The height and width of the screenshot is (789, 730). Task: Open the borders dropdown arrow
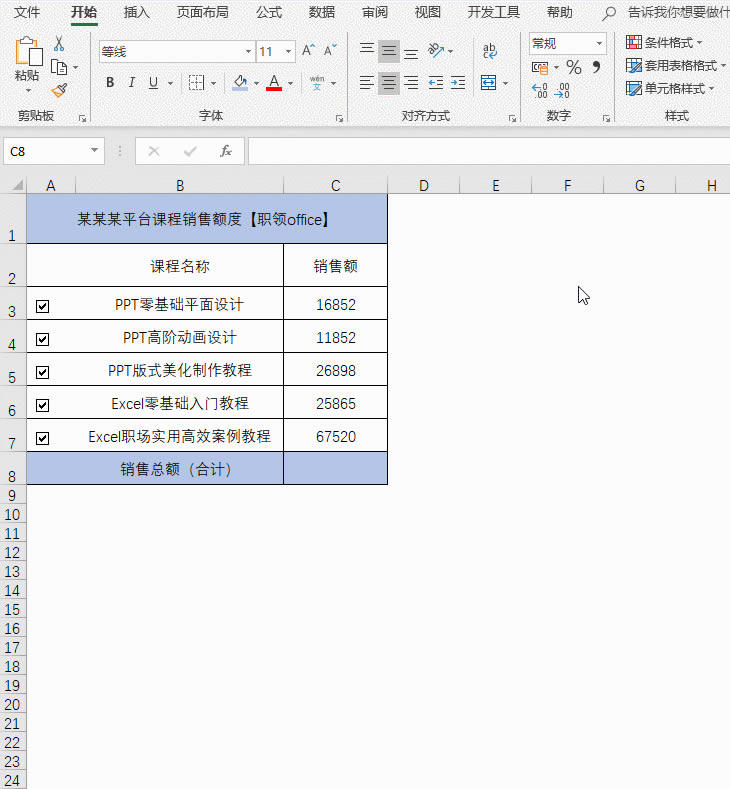click(213, 83)
